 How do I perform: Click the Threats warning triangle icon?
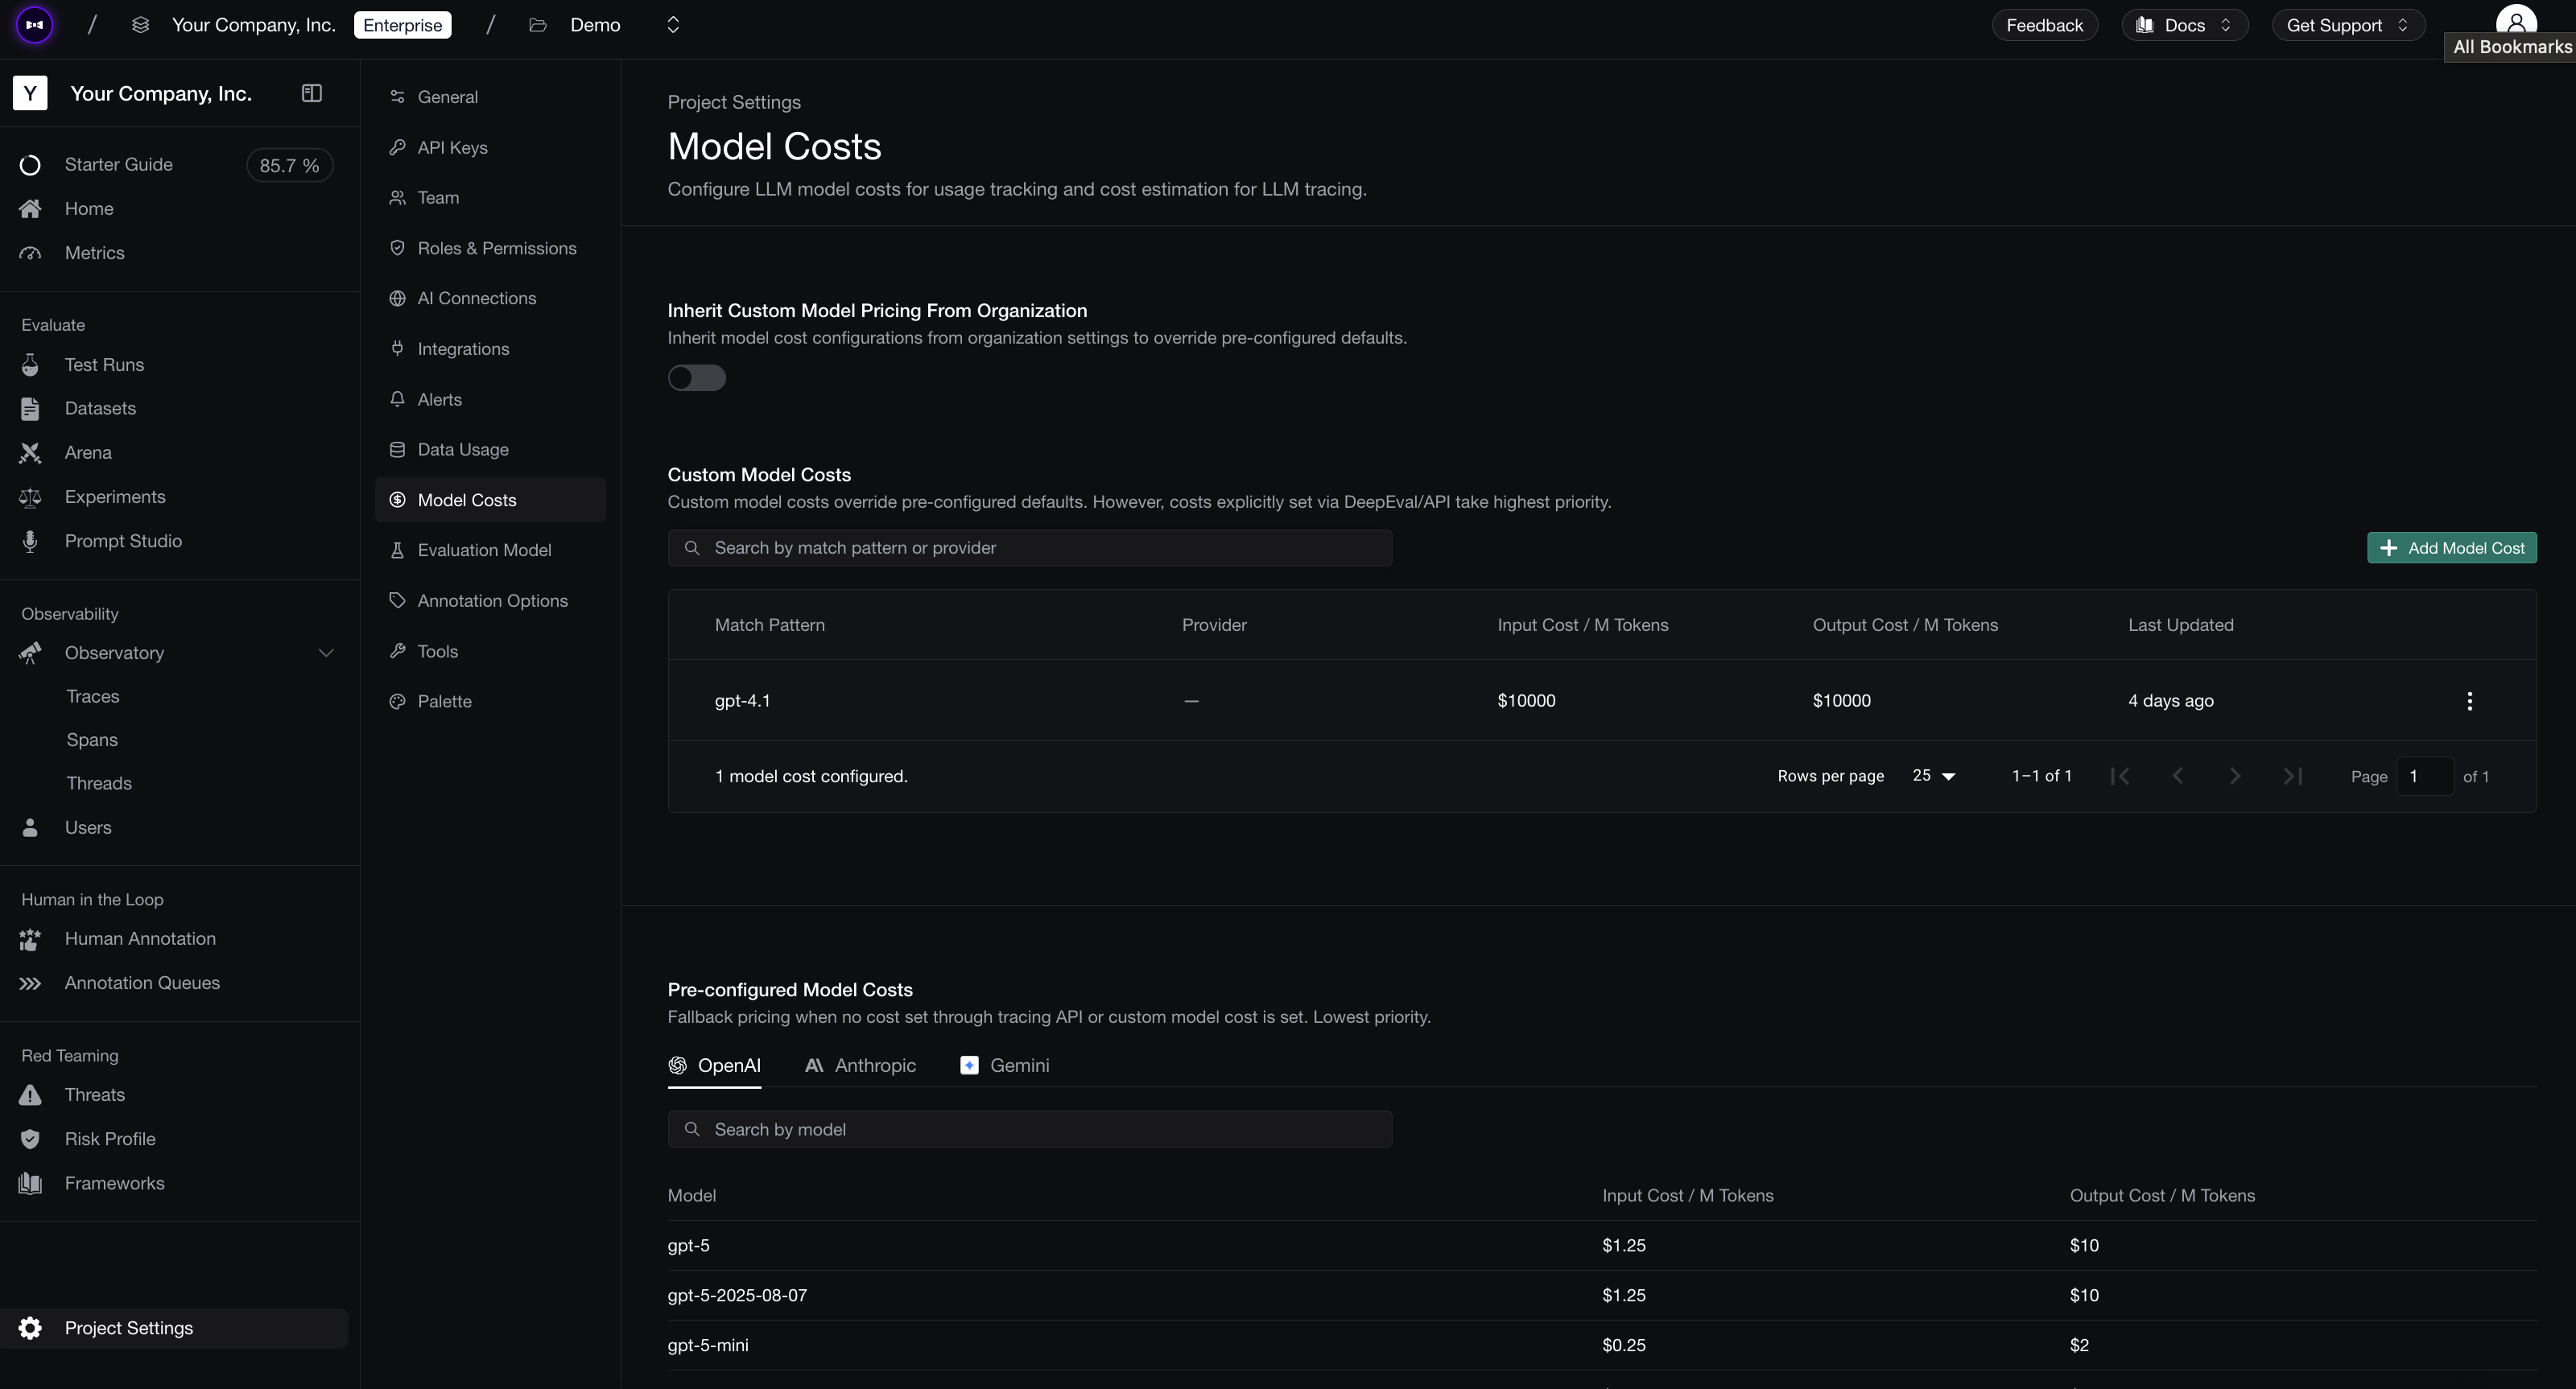click(30, 1095)
